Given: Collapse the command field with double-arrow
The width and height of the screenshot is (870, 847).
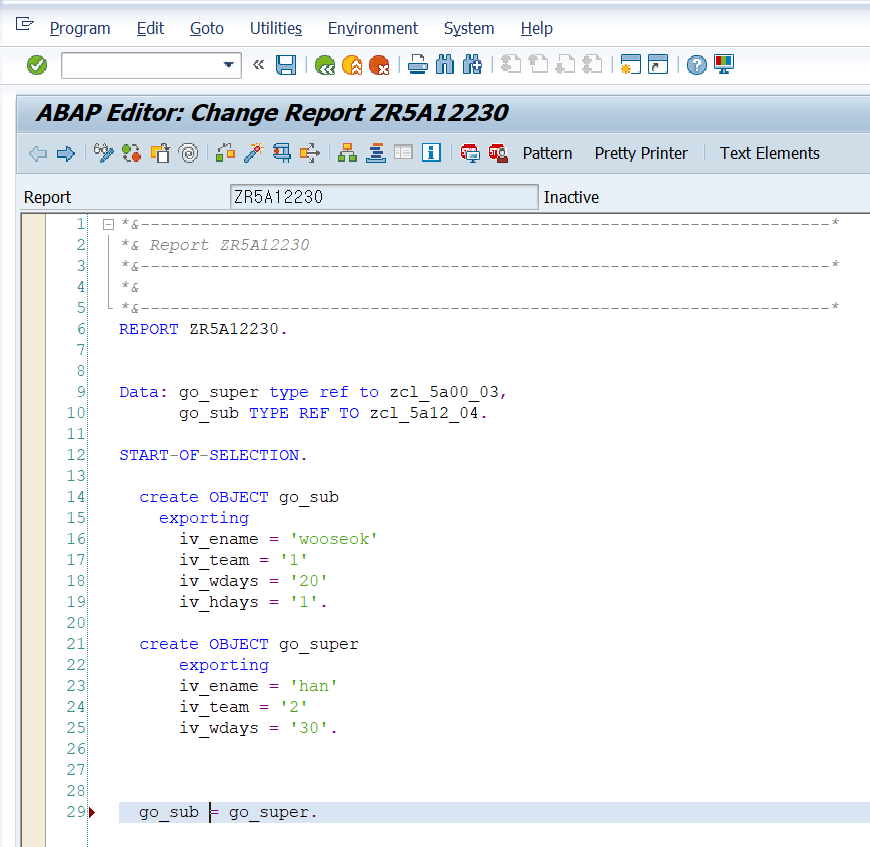Looking at the screenshot, I should (x=258, y=65).
